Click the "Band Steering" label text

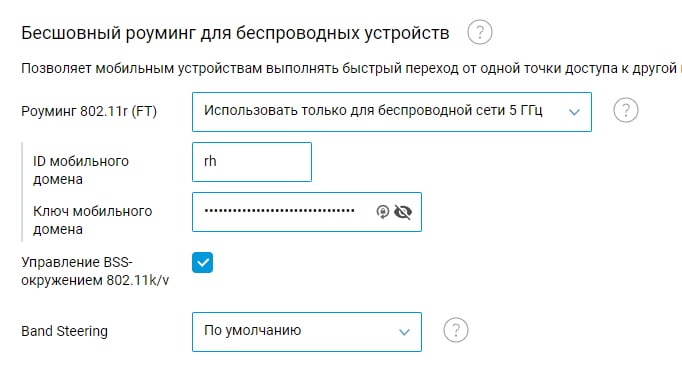(x=64, y=331)
